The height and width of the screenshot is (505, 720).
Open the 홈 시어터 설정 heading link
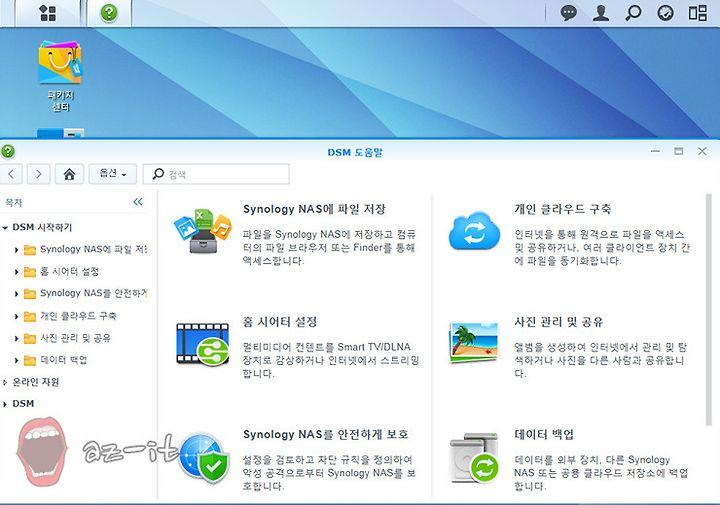[280, 322]
